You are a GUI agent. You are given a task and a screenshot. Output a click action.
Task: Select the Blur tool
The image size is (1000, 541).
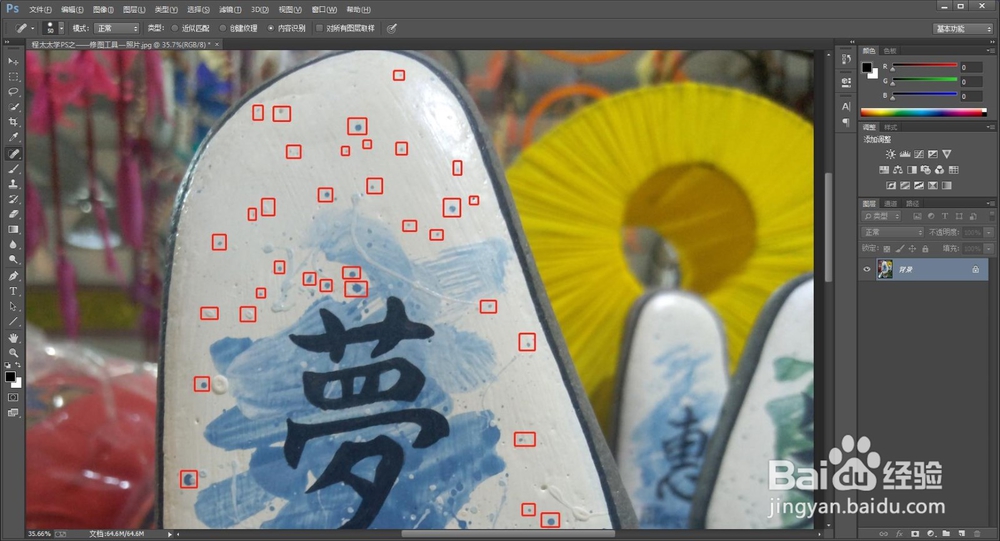(x=13, y=245)
